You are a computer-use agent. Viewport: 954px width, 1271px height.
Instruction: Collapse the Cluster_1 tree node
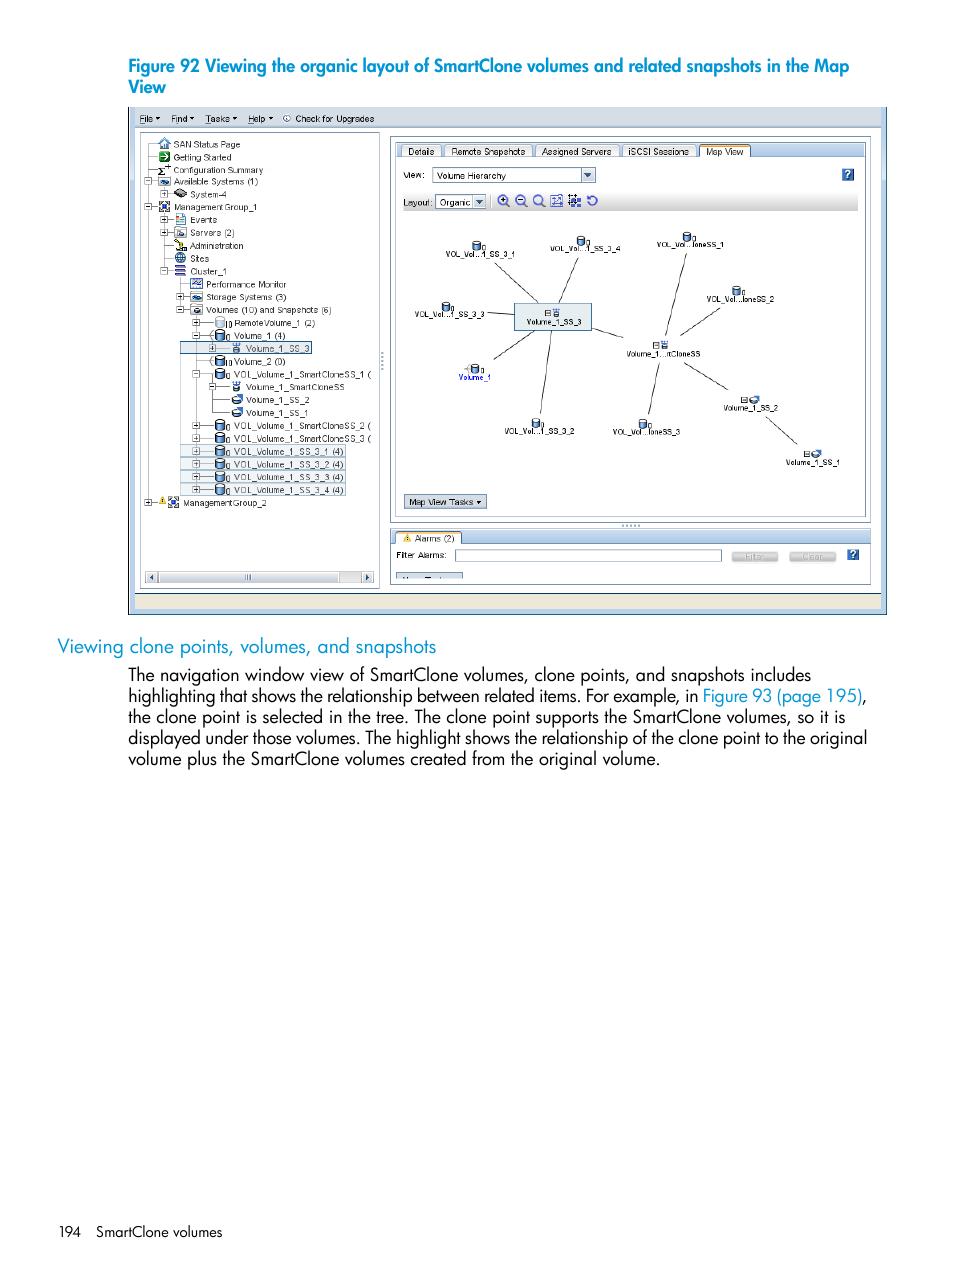pos(165,271)
